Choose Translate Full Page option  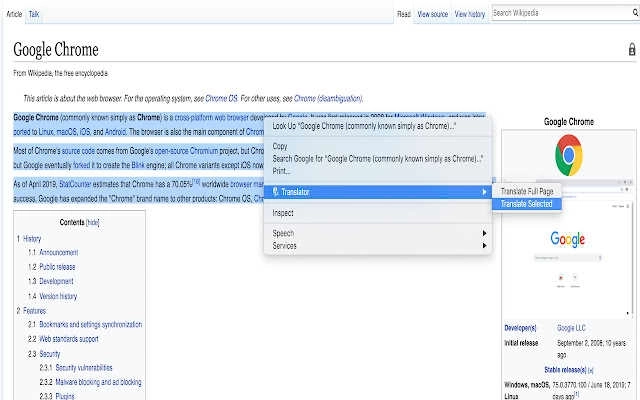click(x=527, y=191)
